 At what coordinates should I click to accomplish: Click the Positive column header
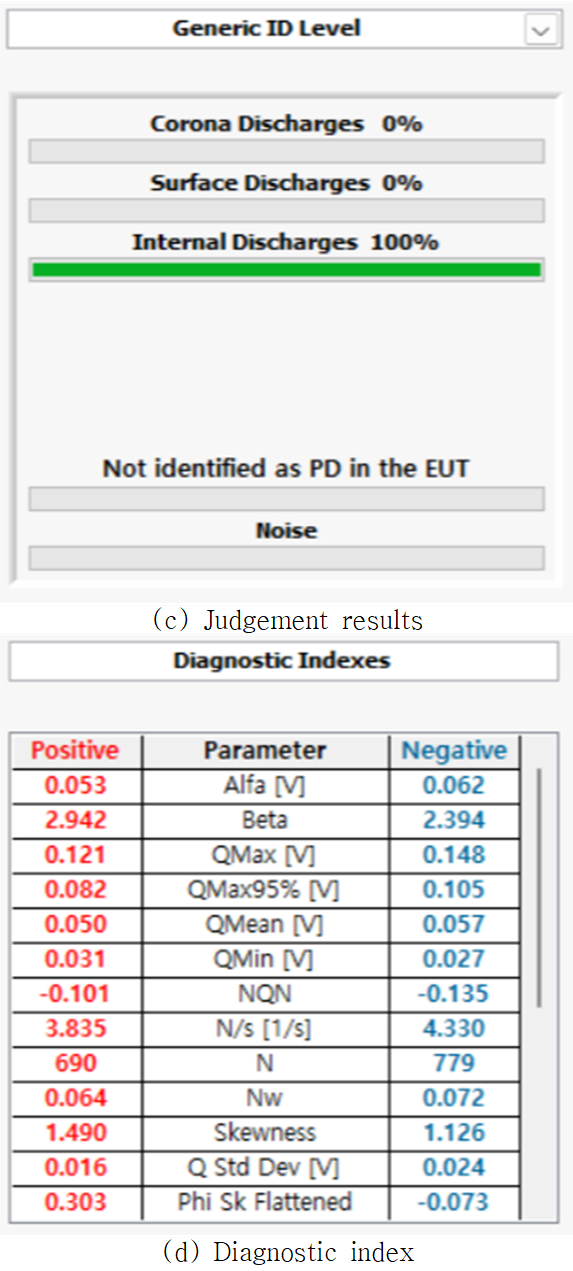coord(75,751)
